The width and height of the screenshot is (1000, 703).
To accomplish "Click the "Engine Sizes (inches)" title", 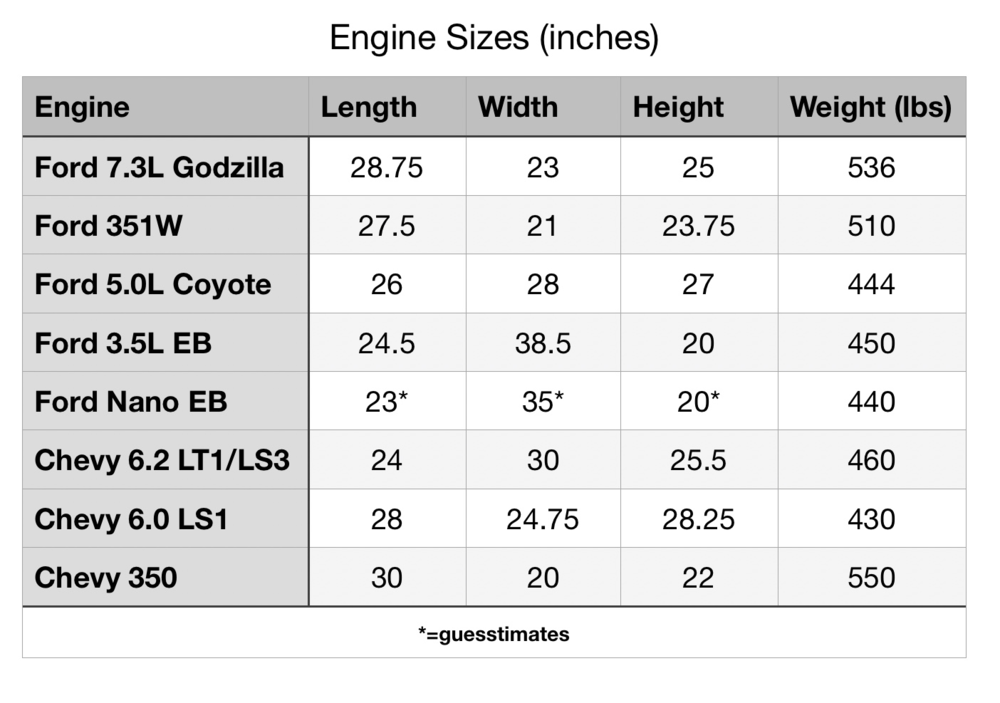I will click(494, 39).
